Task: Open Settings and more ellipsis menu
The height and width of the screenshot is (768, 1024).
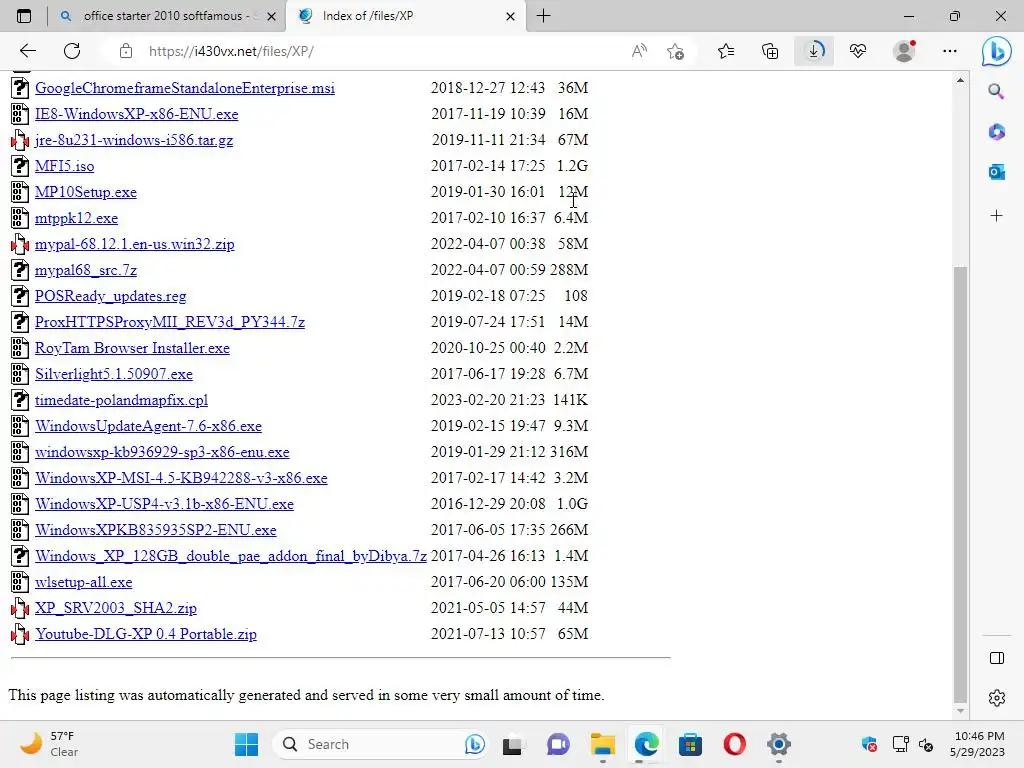Action: pos(950,51)
